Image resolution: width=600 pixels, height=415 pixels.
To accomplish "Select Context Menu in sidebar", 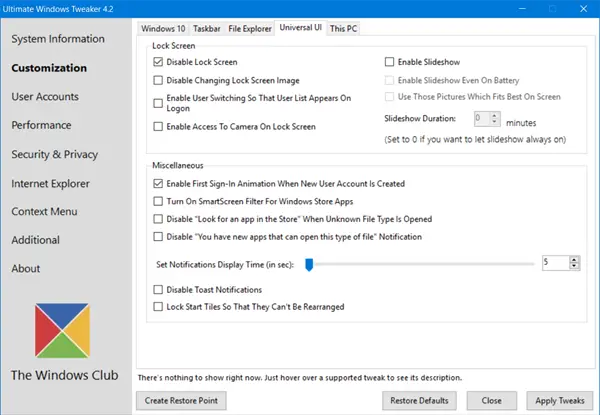I will [44, 212].
